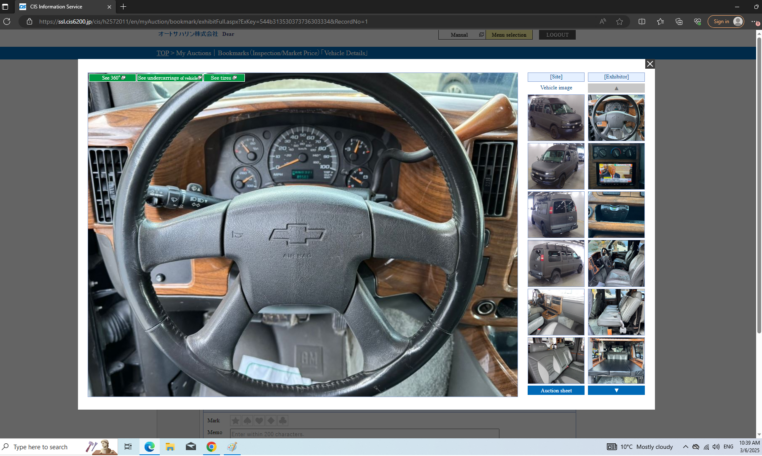Open the volume control in system tray

pos(716,447)
